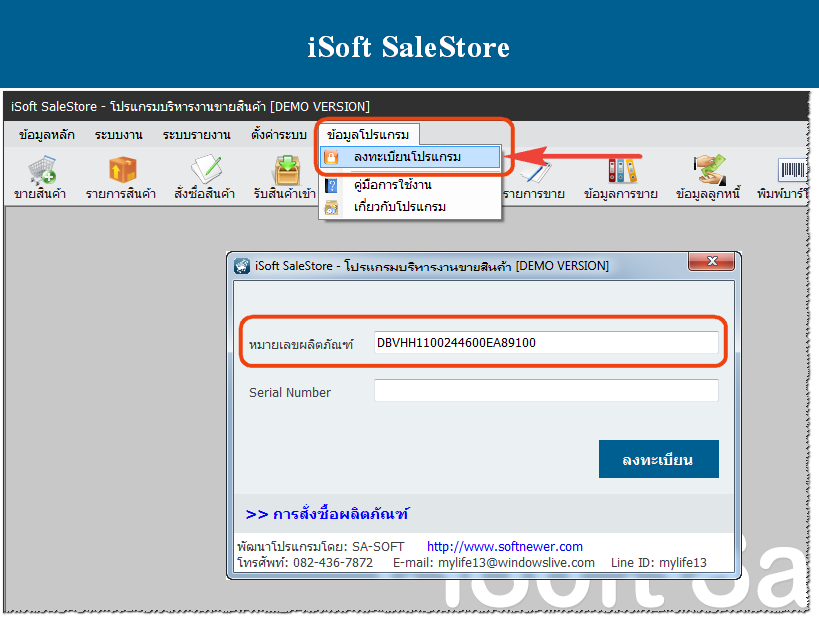Open the รับสินค้าเข้า download box icon
Image resolution: width=819 pixels, height=622 pixels.
pos(287,170)
